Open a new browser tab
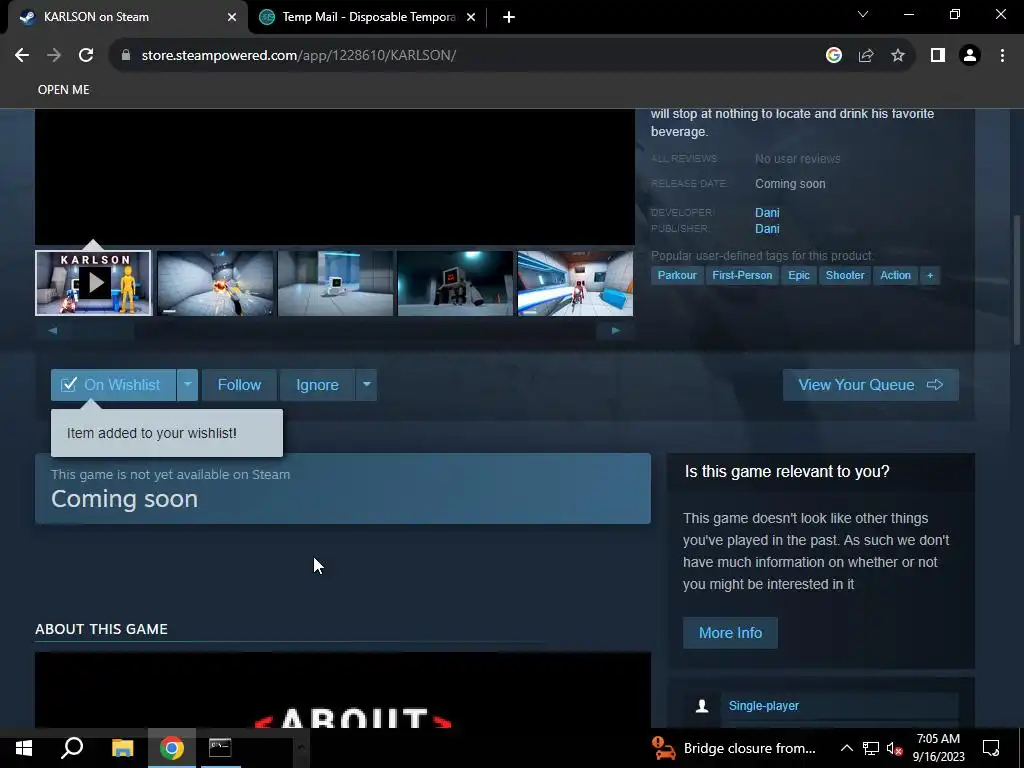This screenshot has height=768, width=1024. [509, 17]
